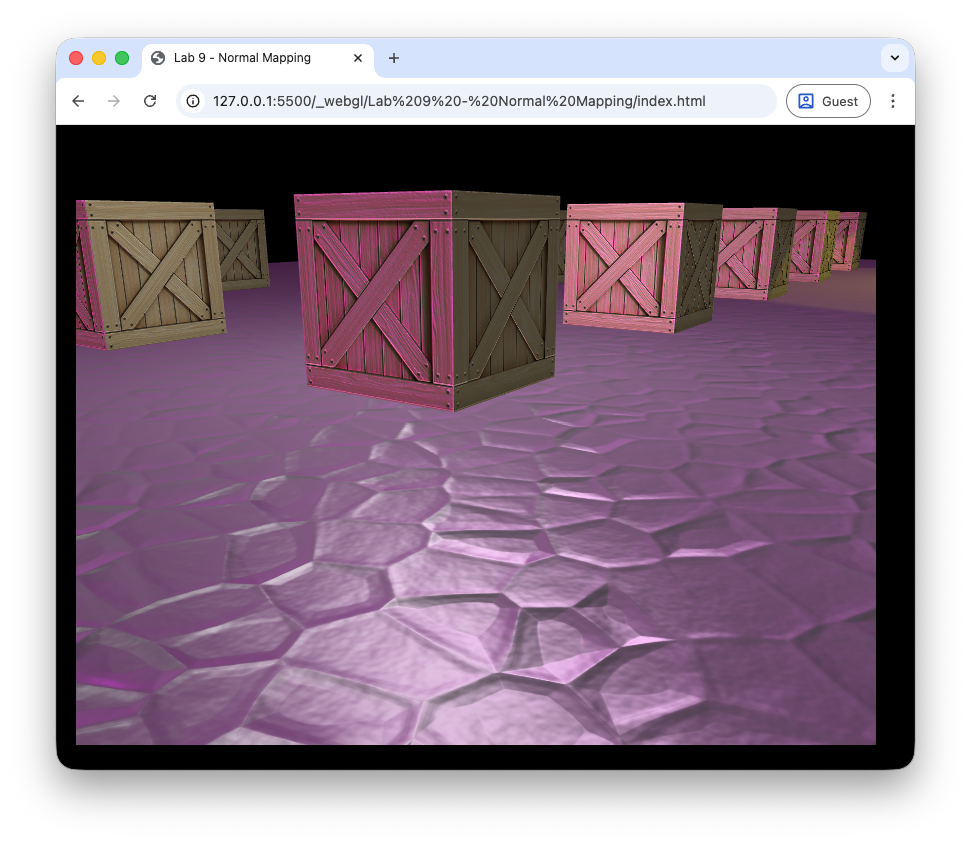Click the forward navigation arrow

[x=114, y=101]
